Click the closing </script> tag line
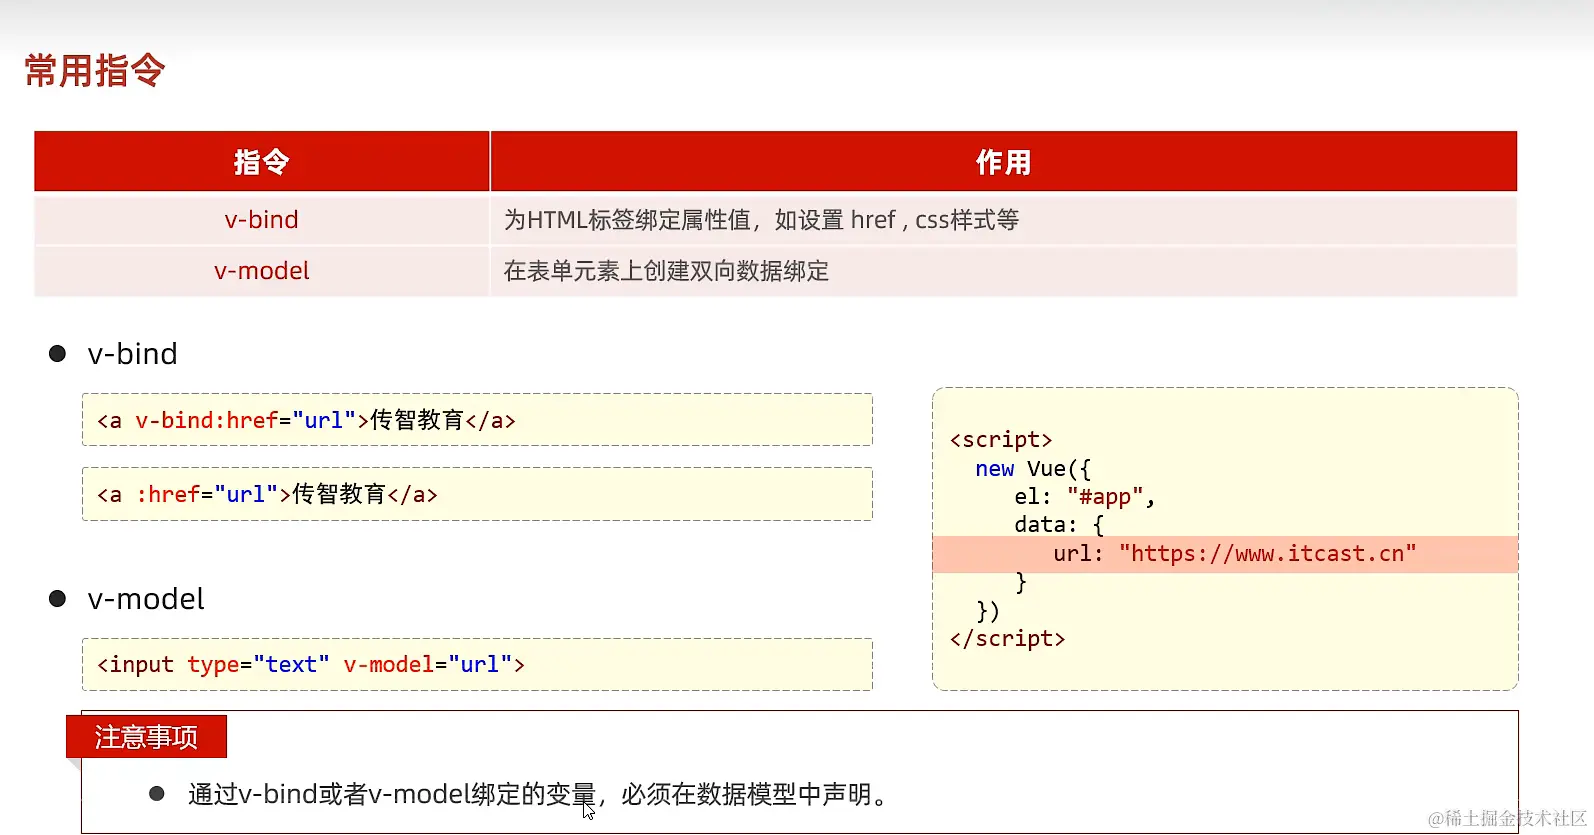The width and height of the screenshot is (1594, 835). coord(1007,639)
